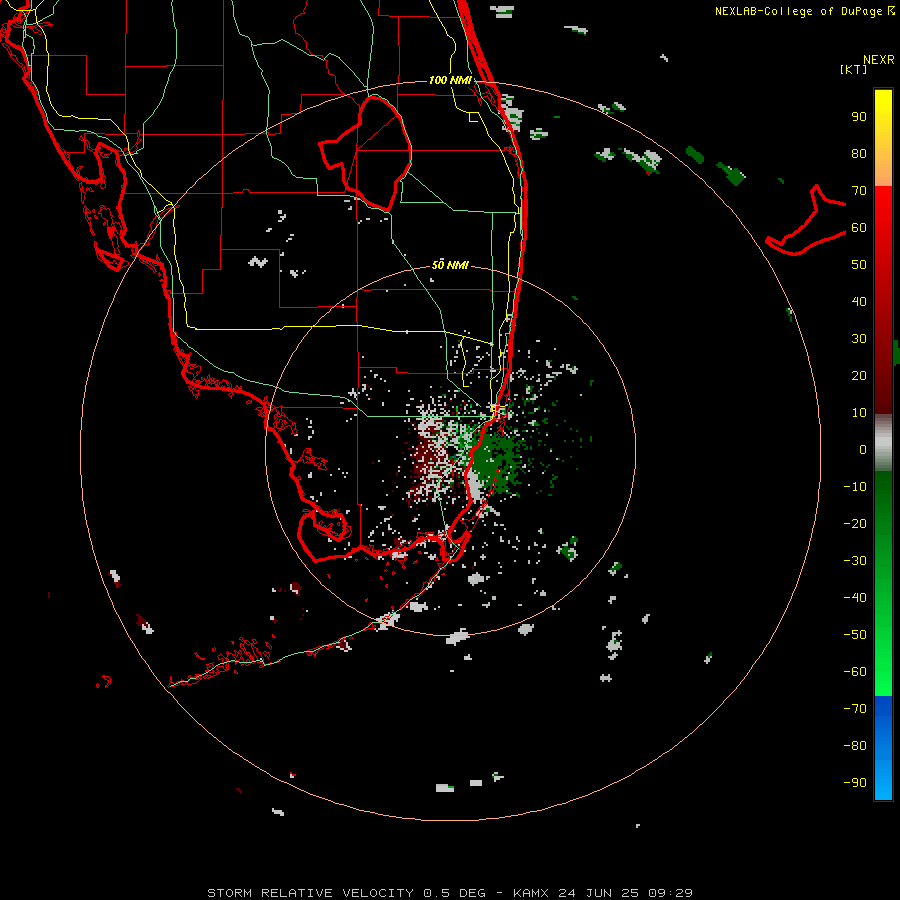Click the -90 value on the velocity scale
The height and width of the screenshot is (900, 900).
tap(855, 783)
